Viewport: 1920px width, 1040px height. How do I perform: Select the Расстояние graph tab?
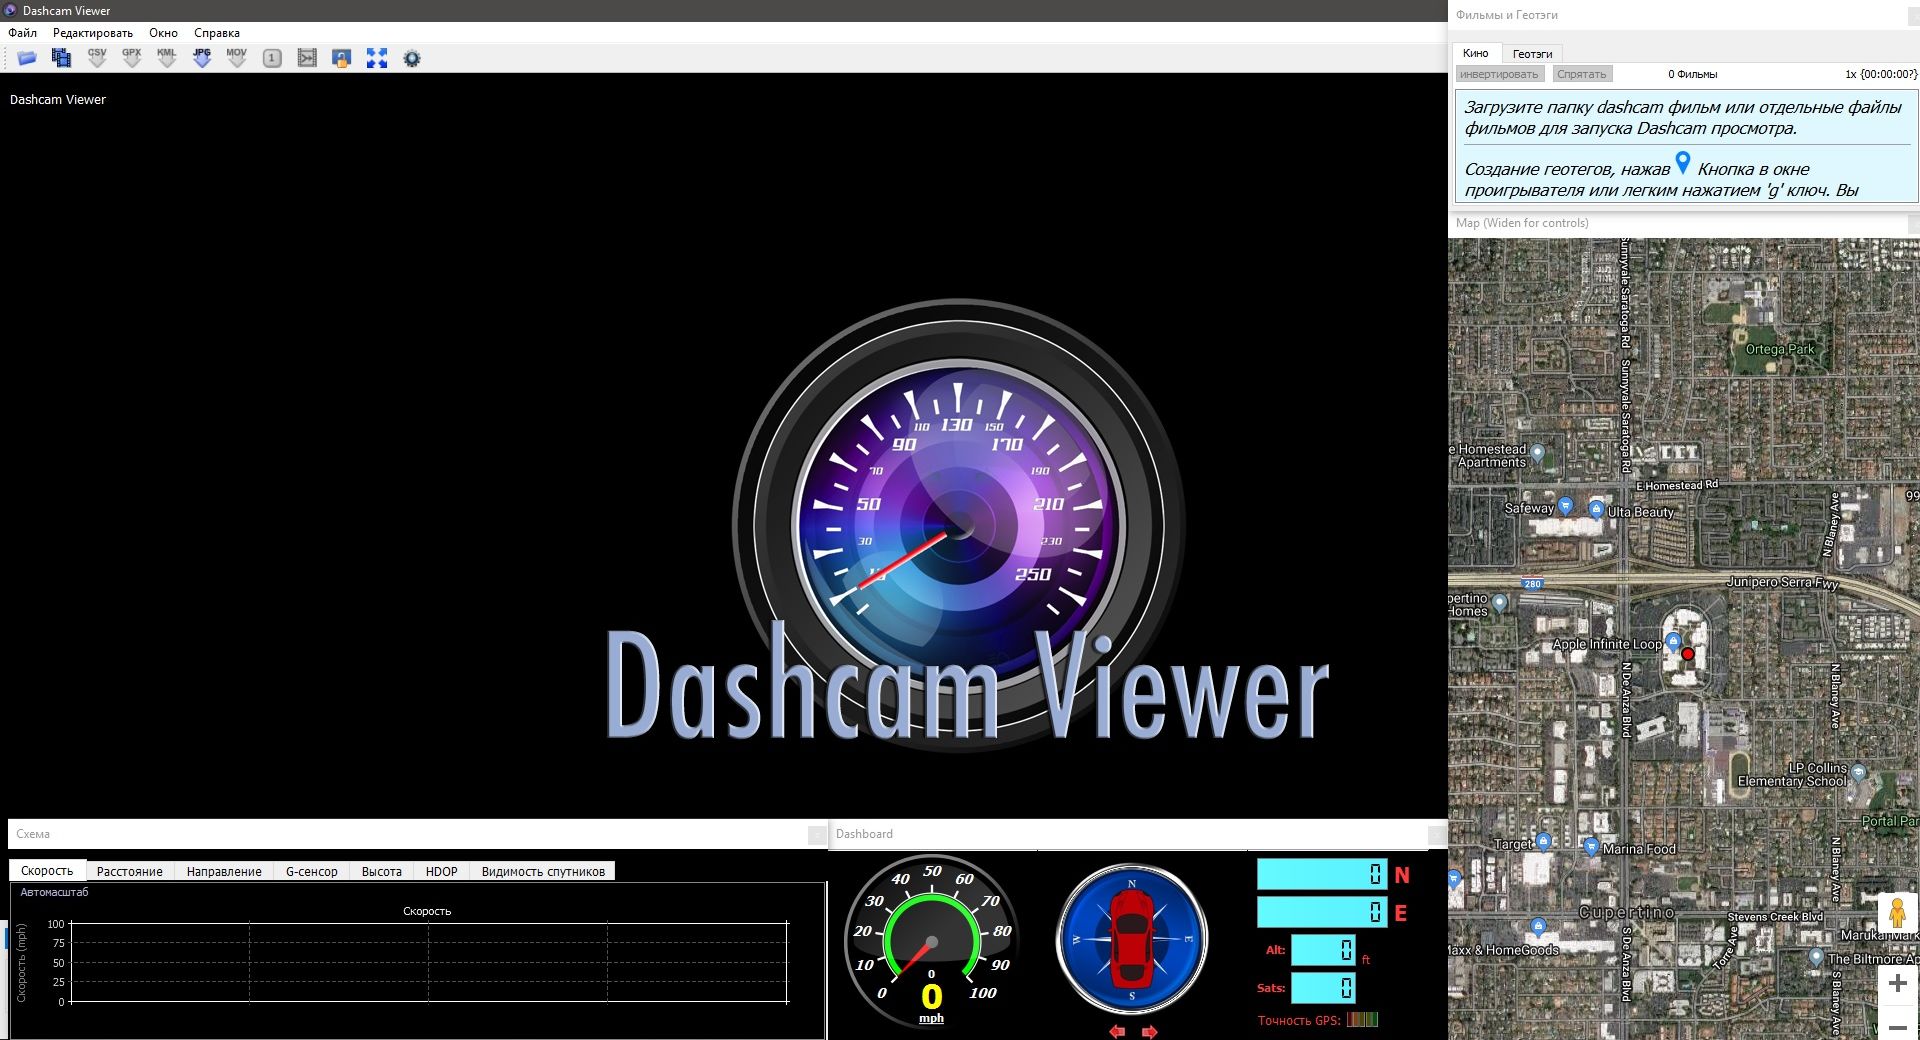[130, 872]
